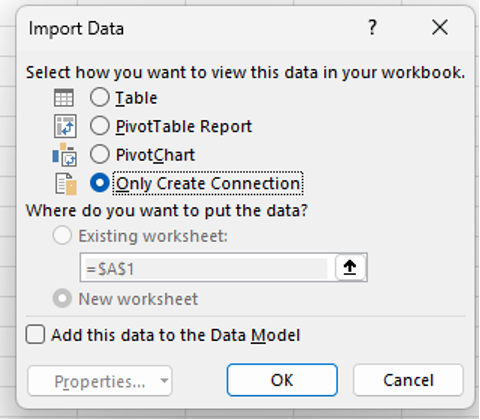The width and height of the screenshot is (480, 420).
Task: Click the Only Create Connection document icon
Action: pos(66,184)
